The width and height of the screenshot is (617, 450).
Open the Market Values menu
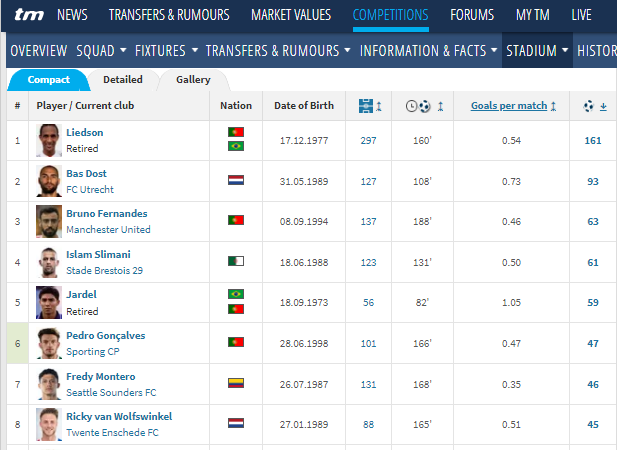point(291,15)
